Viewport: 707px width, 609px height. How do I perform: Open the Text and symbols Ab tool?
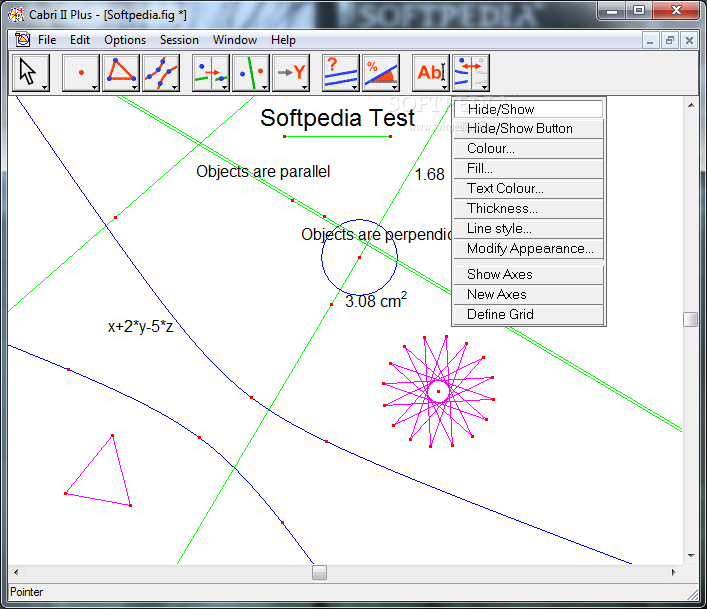(431, 73)
